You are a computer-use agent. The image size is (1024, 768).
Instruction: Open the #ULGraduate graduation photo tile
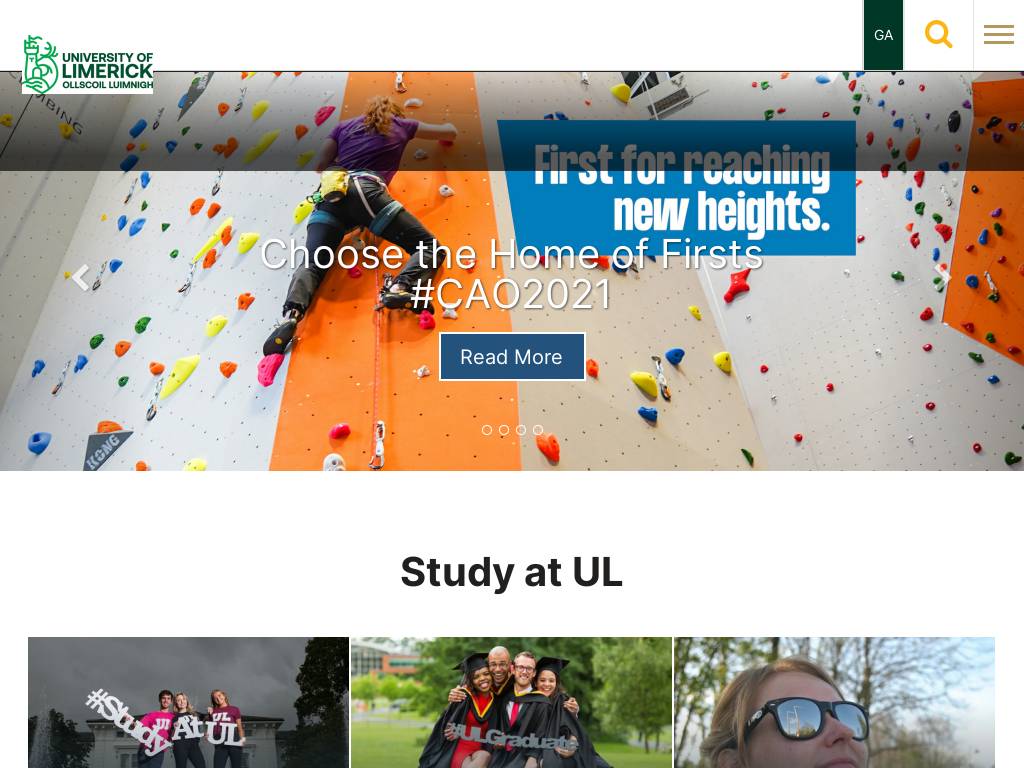(511, 703)
